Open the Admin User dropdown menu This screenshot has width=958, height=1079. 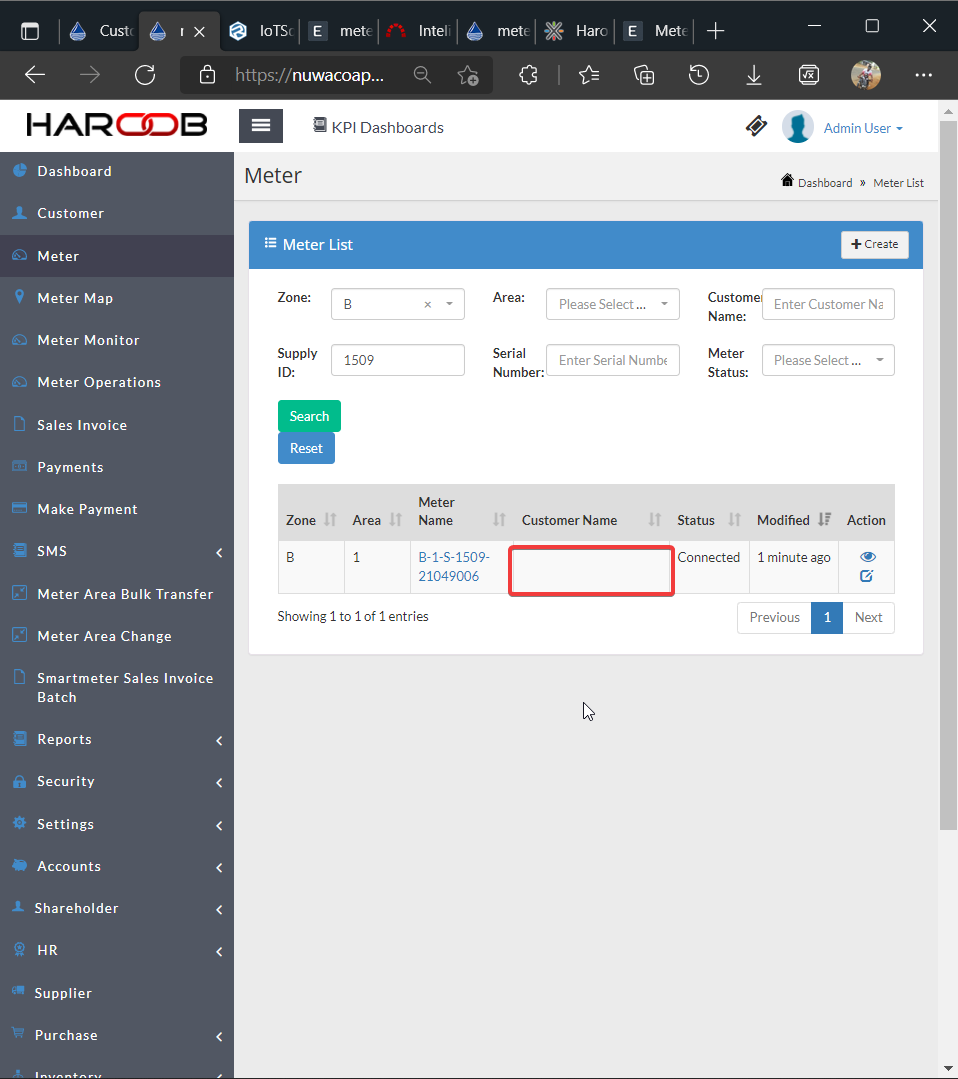[863, 128]
